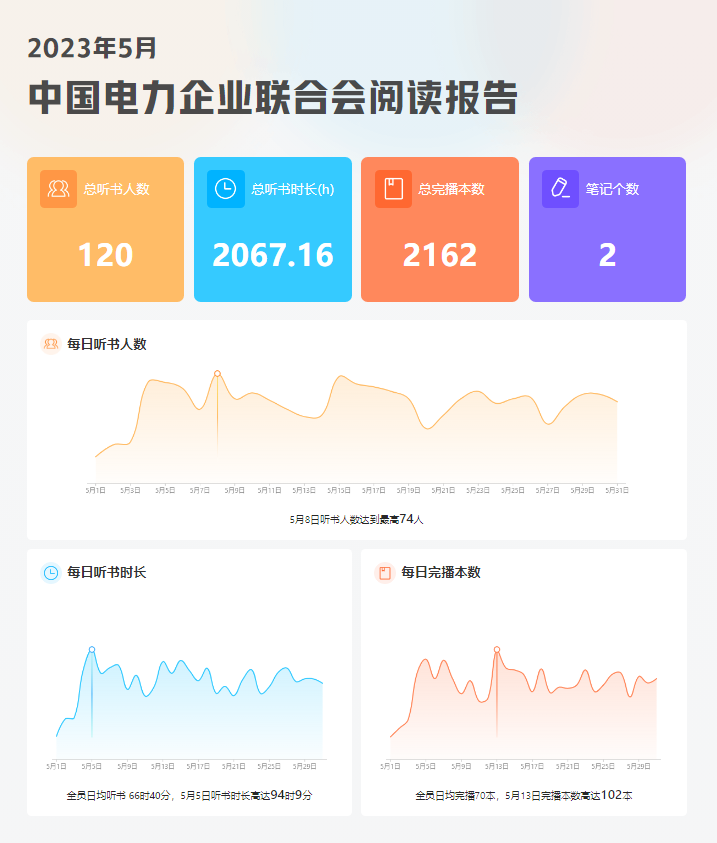This screenshot has height=843, width=717.
Task: Click the 每日听书人数 chart heading
Action: point(107,344)
